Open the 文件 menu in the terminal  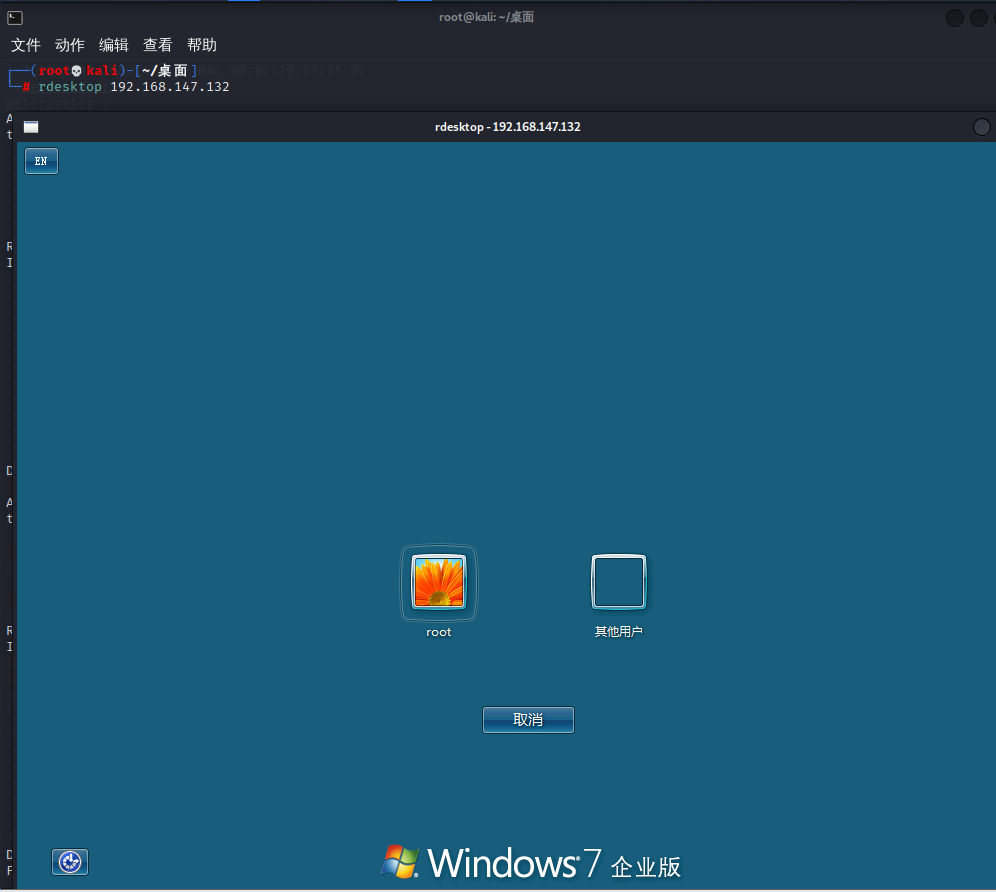click(25, 45)
